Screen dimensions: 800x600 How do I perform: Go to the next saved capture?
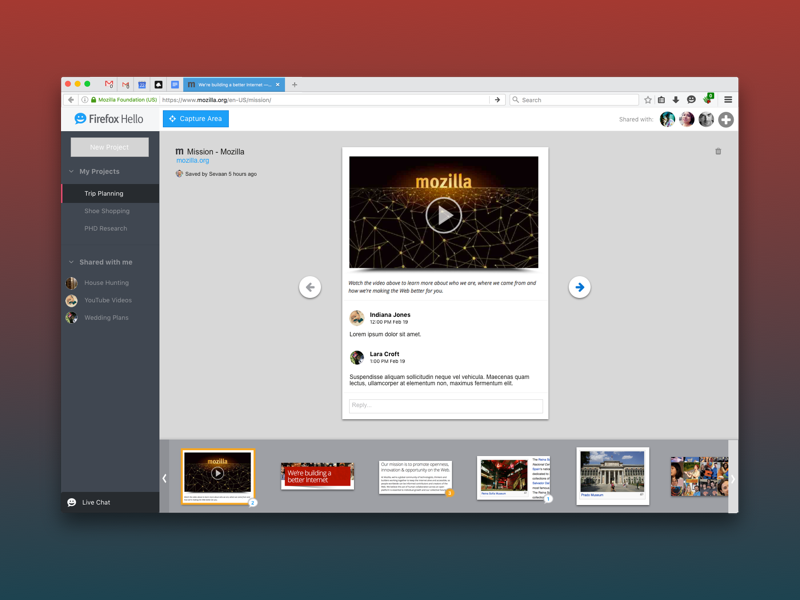580,287
